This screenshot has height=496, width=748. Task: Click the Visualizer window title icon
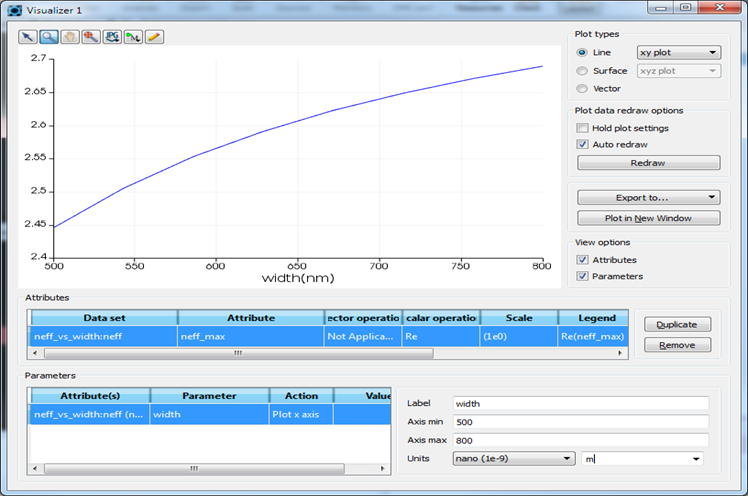(15, 10)
